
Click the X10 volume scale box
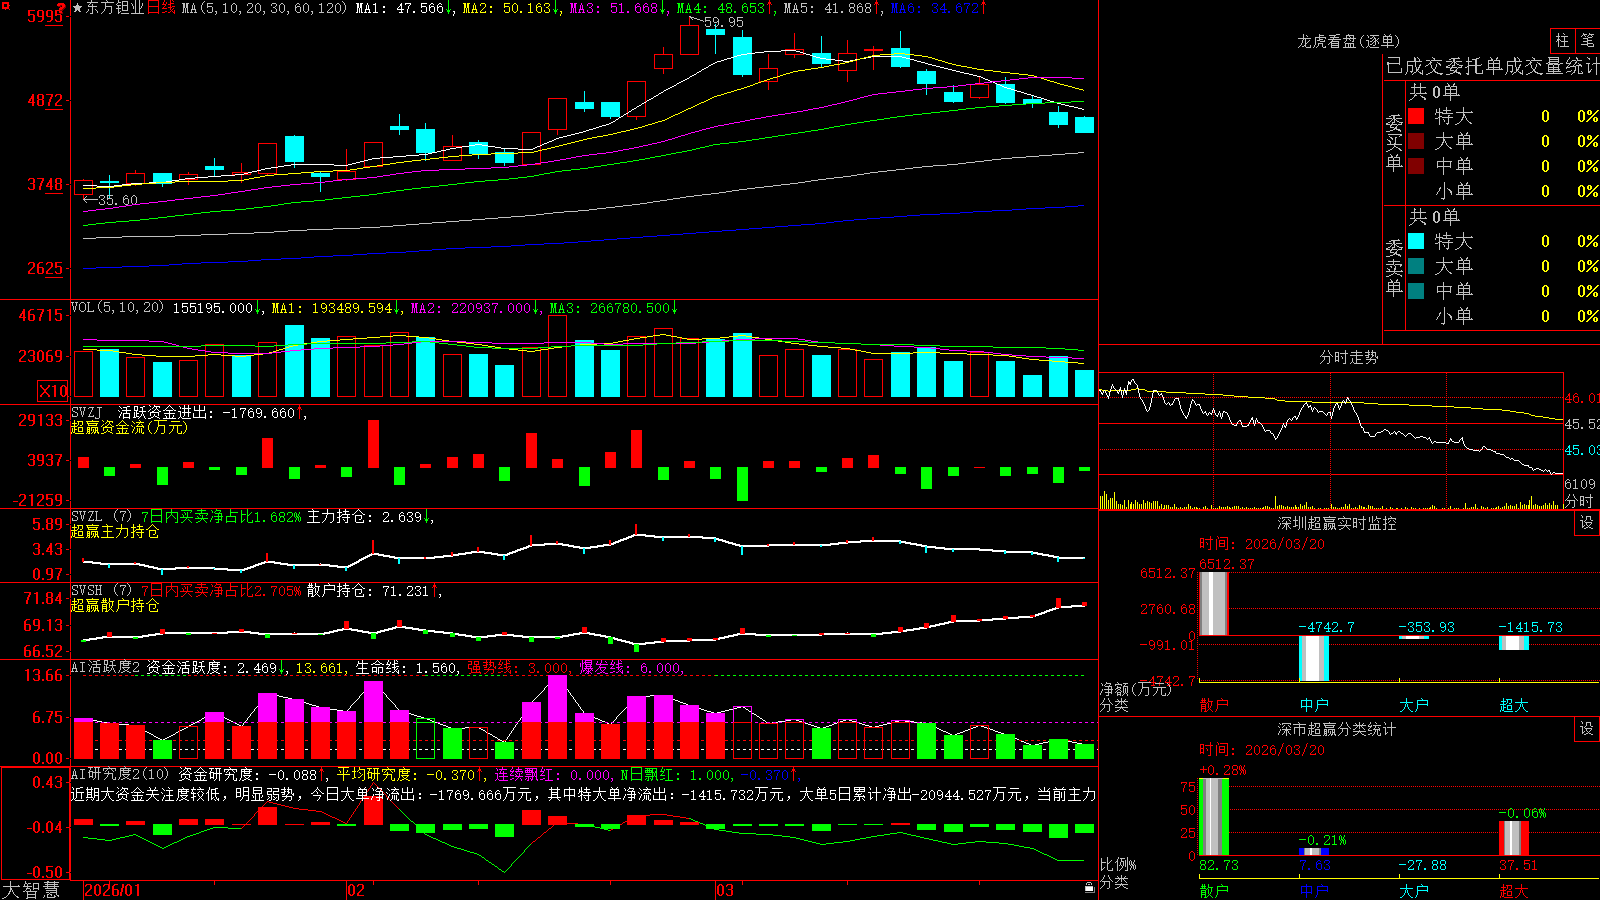[53, 391]
